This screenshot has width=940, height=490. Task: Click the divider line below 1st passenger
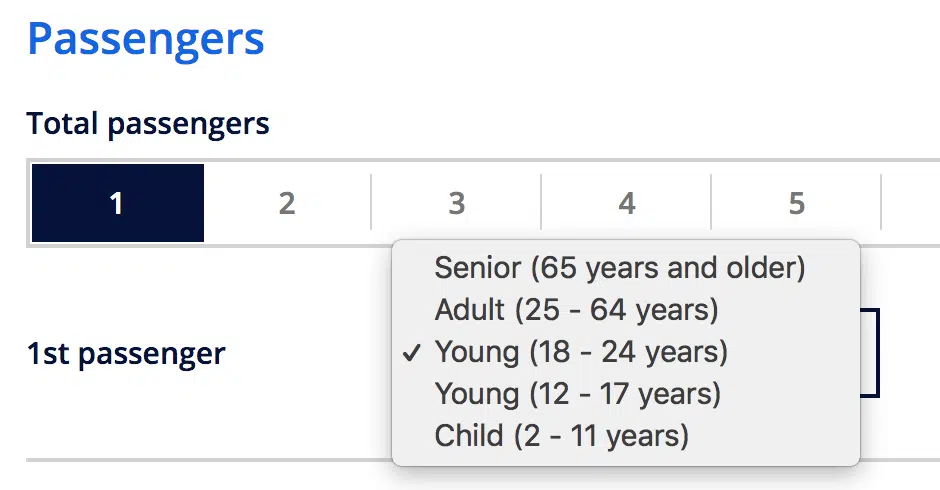tap(200, 460)
